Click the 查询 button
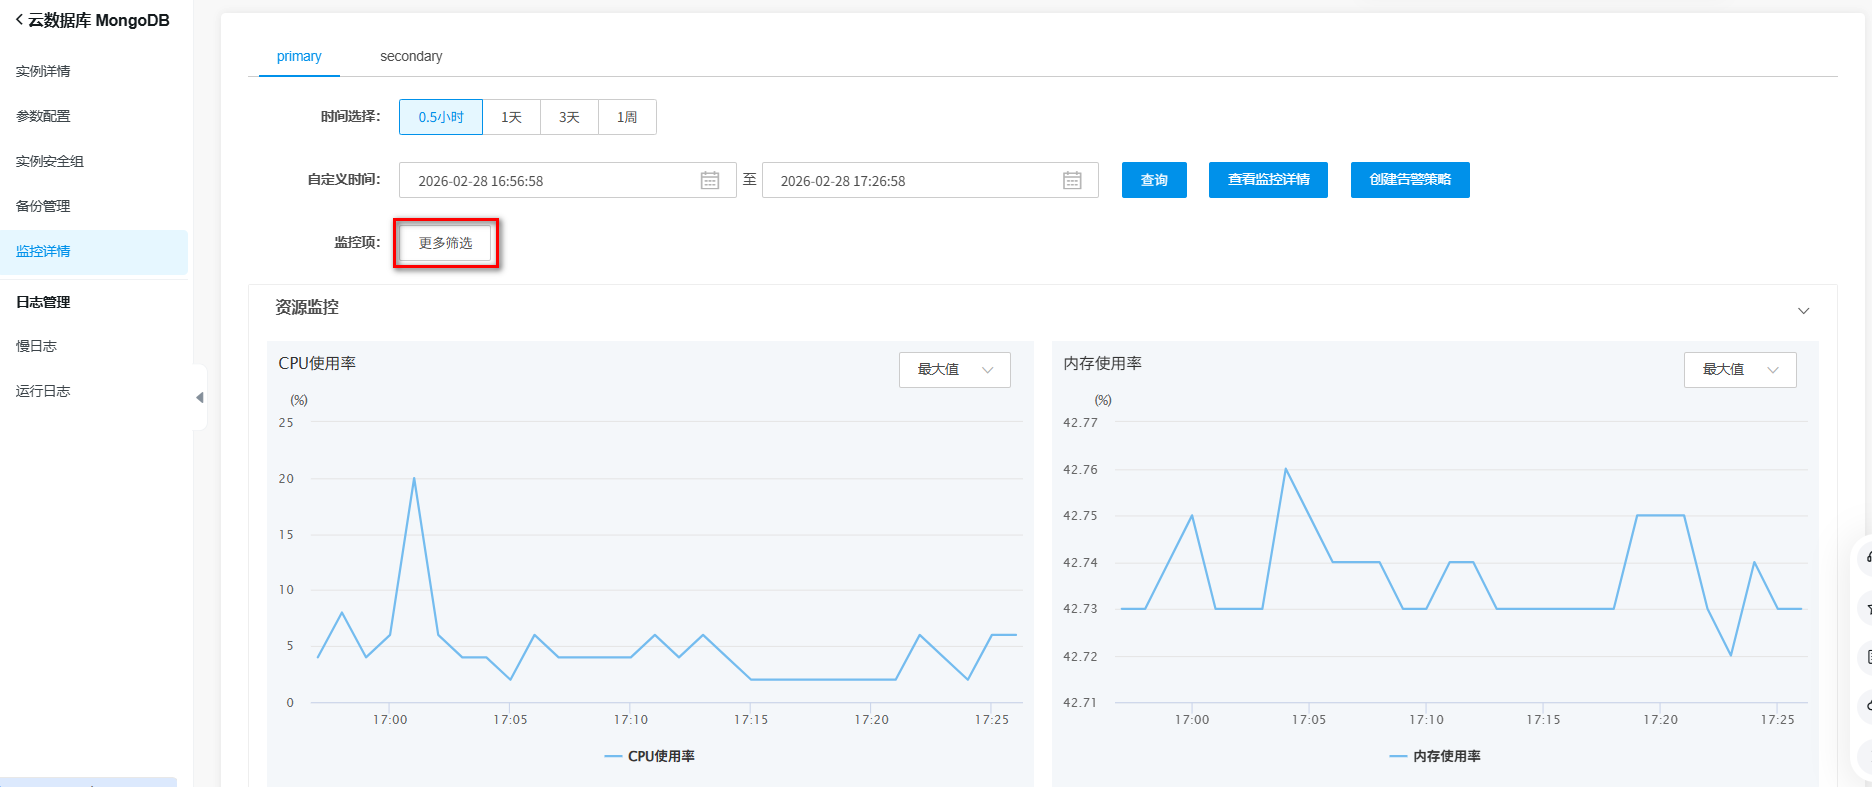This screenshot has width=1872, height=787. 1154,180
